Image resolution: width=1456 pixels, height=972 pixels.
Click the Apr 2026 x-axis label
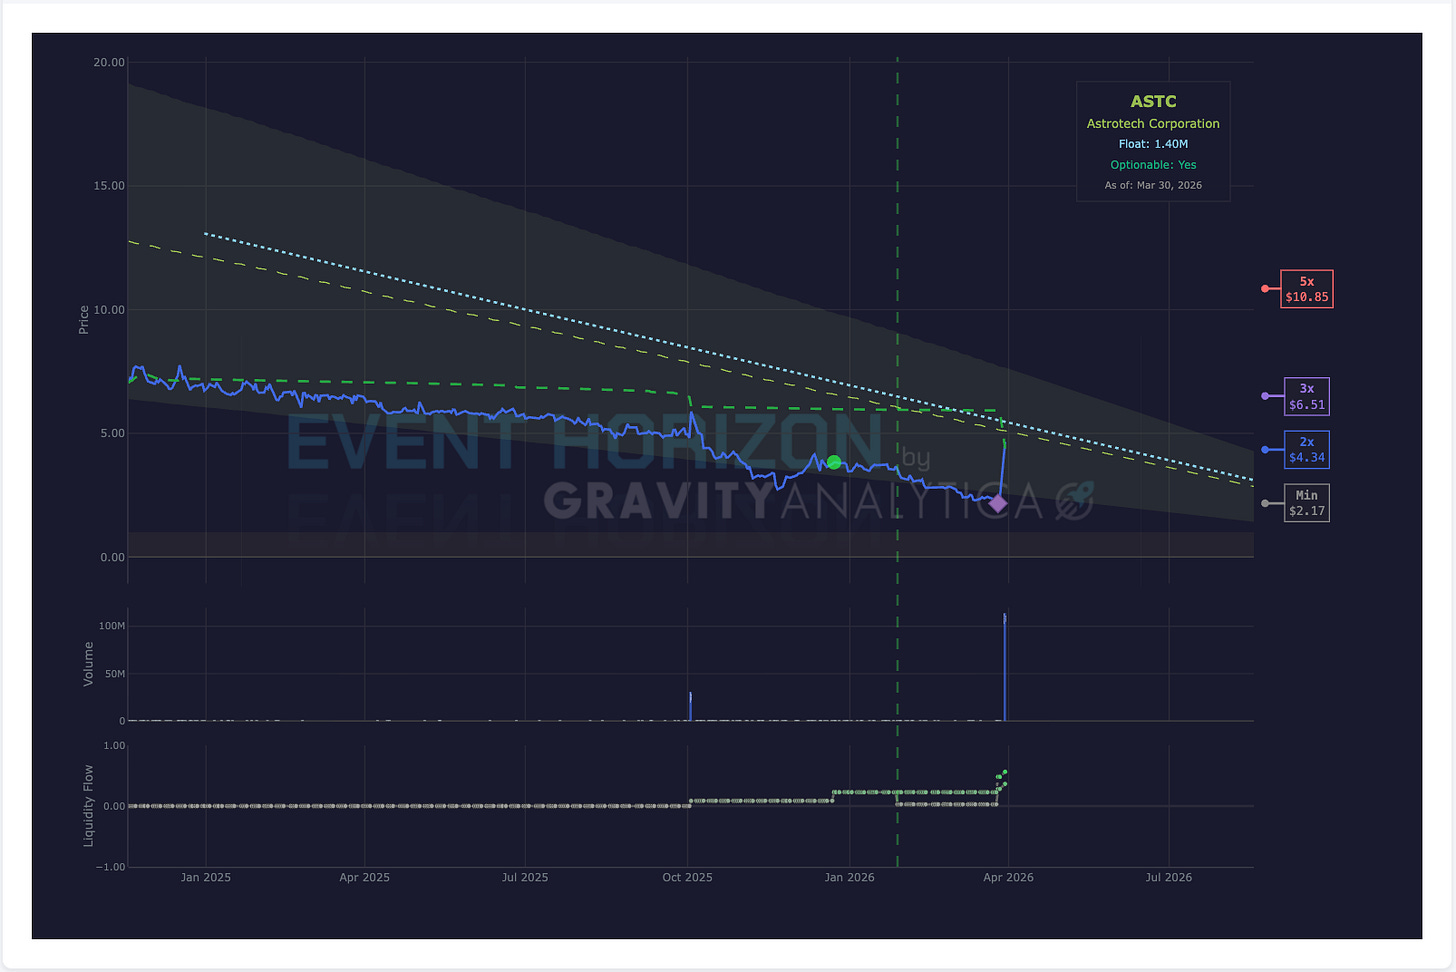tap(1008, 878)
